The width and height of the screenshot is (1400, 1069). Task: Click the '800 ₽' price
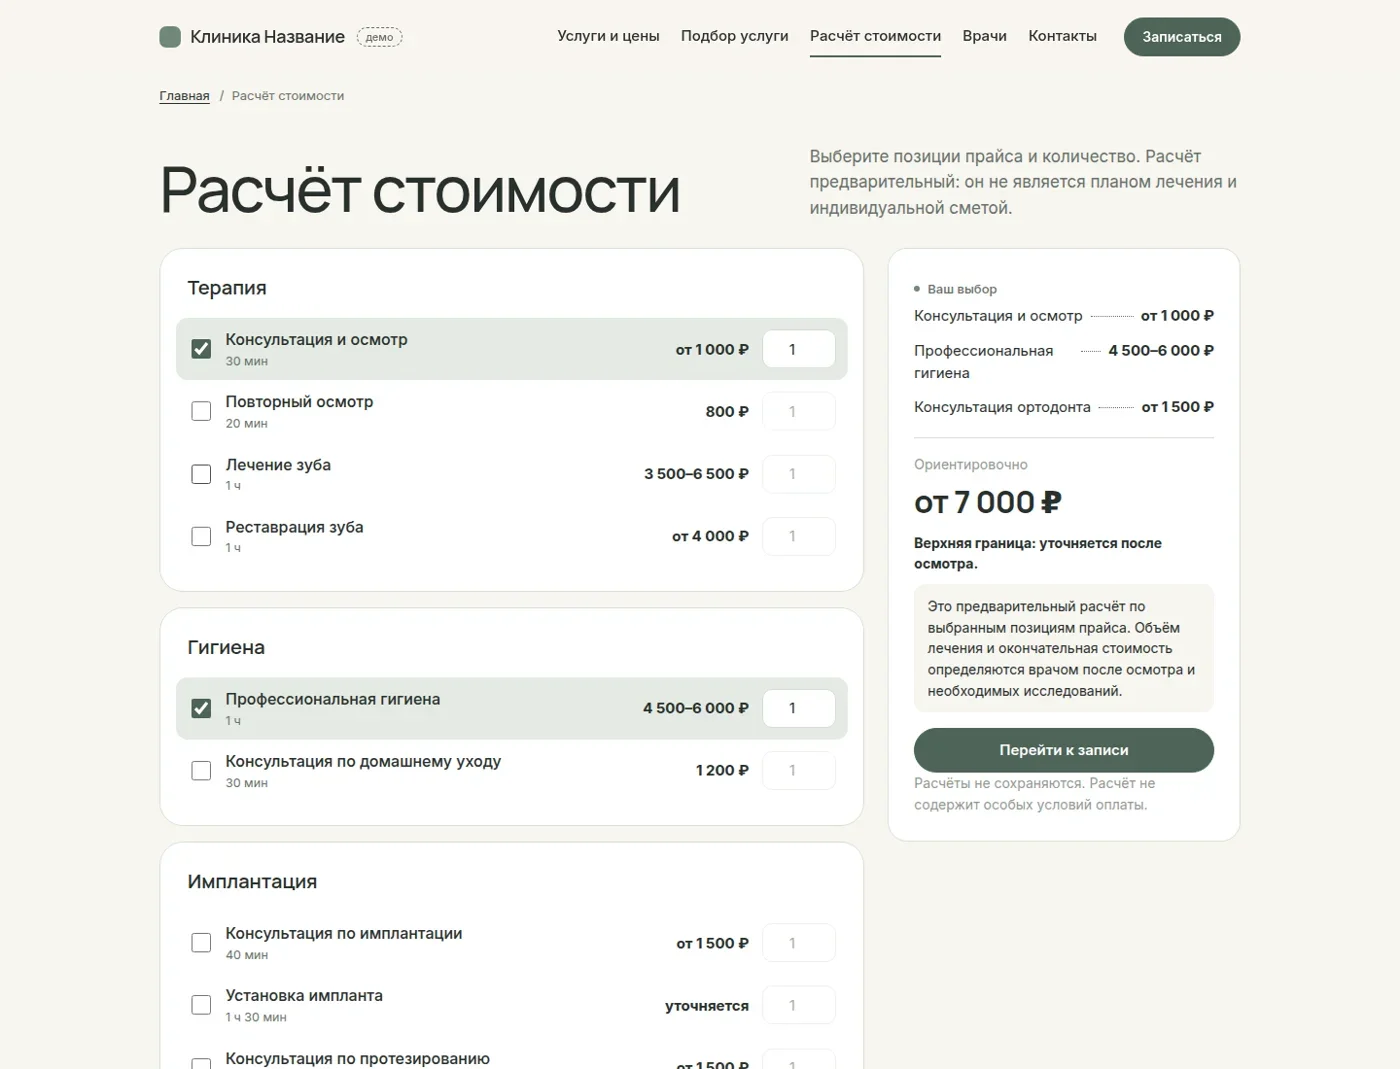pos(727,411)
